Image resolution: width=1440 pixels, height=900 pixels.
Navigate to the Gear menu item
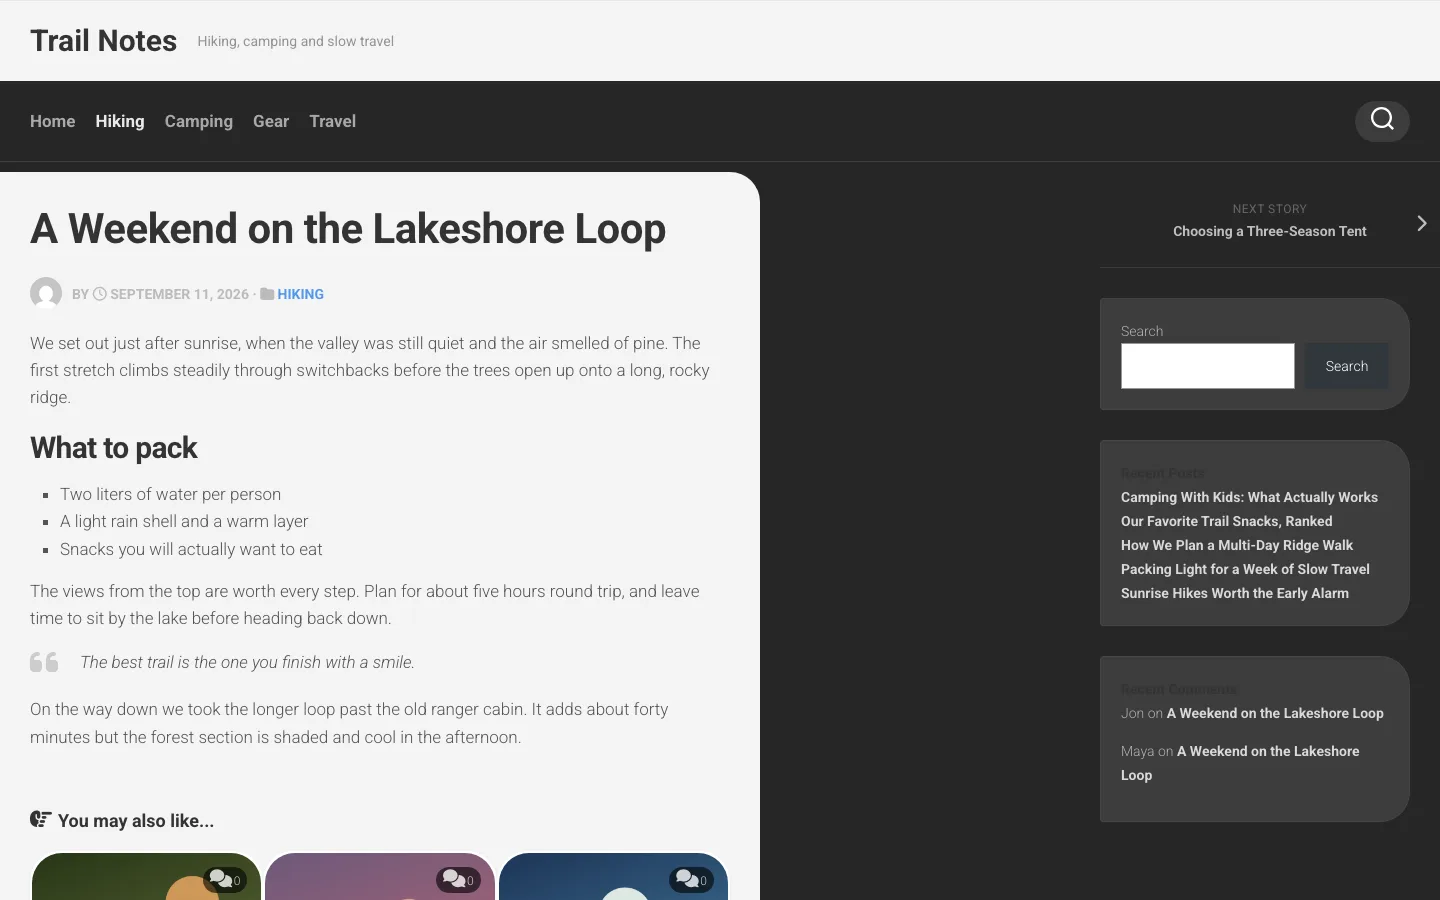pyautogui.click(x=271, y=121)
